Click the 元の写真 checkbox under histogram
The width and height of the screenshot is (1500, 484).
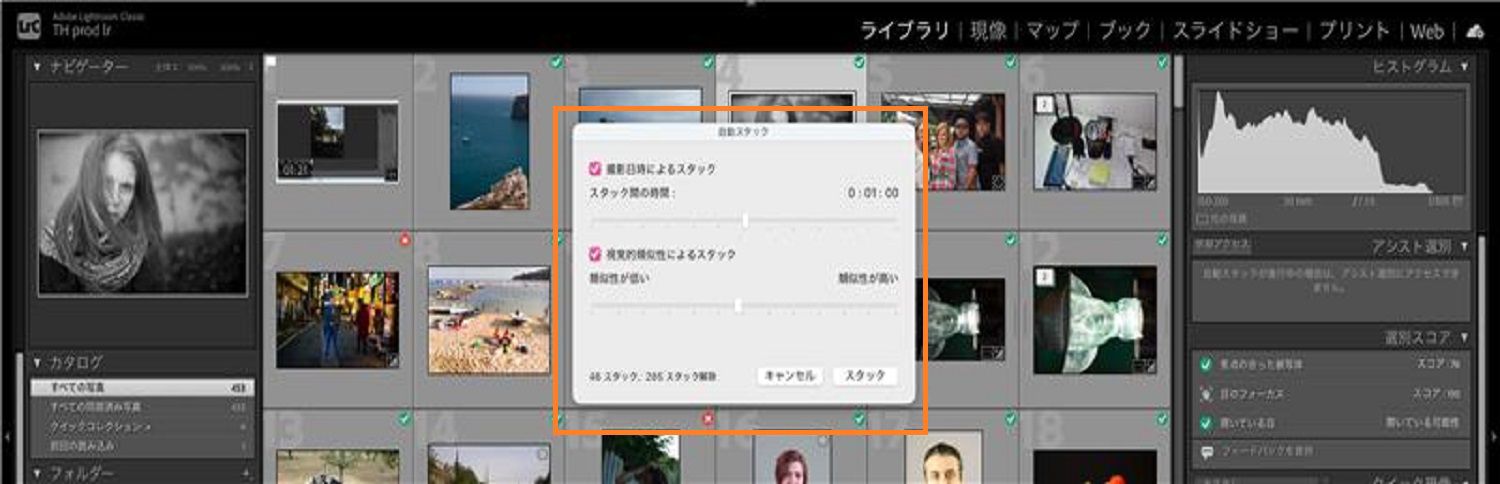point(1202,217)
